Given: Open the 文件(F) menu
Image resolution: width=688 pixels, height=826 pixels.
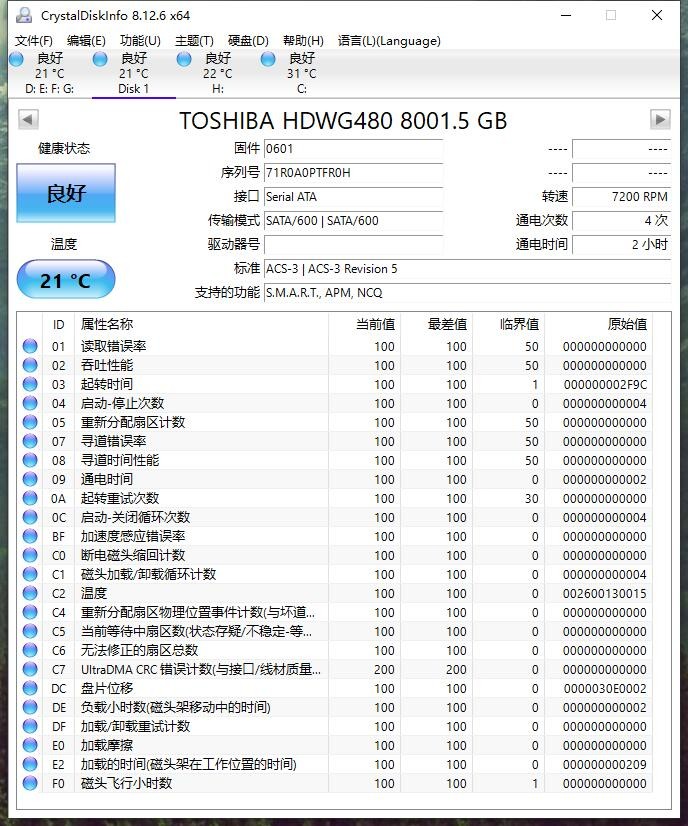Looking at the screenshot, I should [x=34, y=41].
